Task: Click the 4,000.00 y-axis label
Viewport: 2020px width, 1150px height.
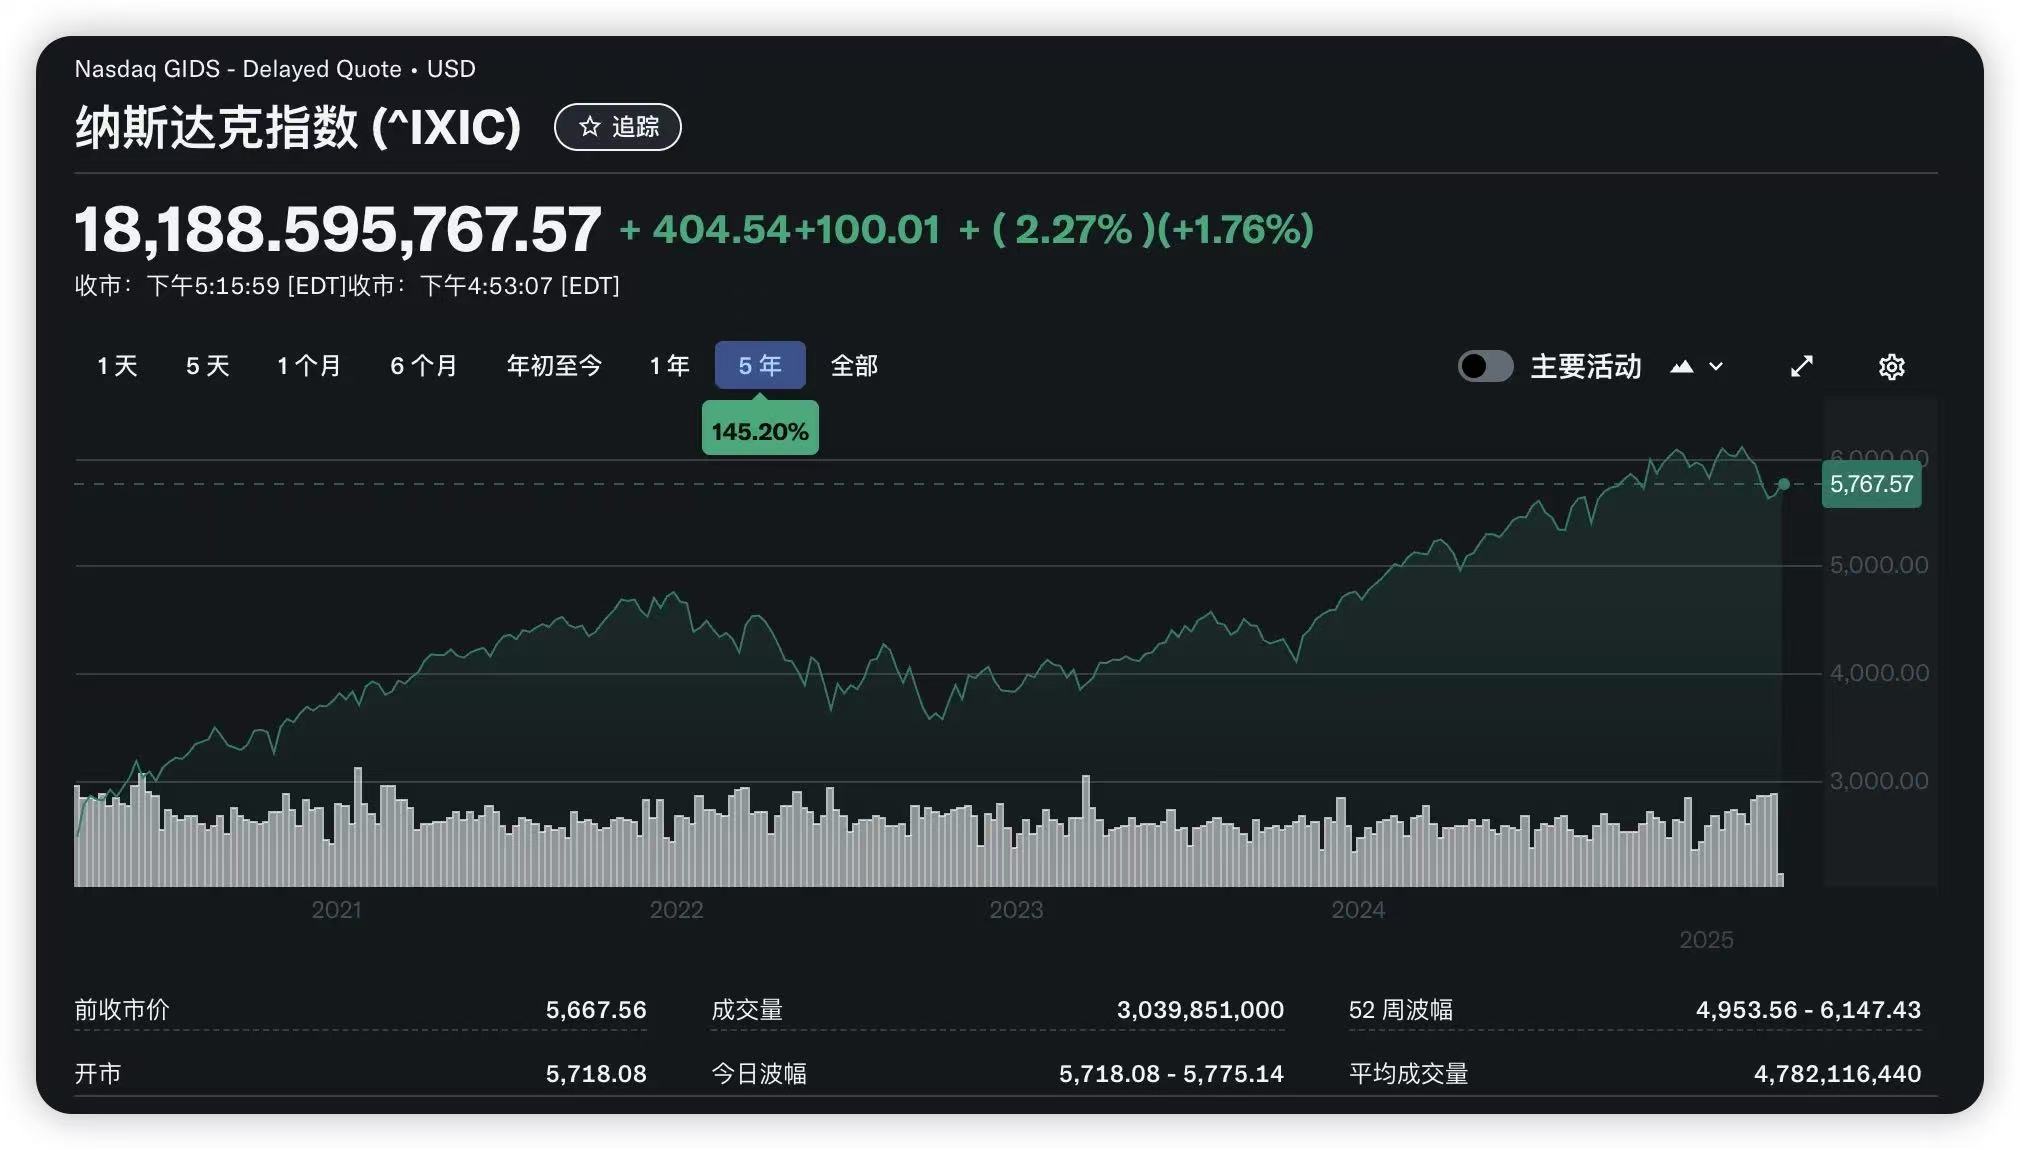Action: 1879,673
